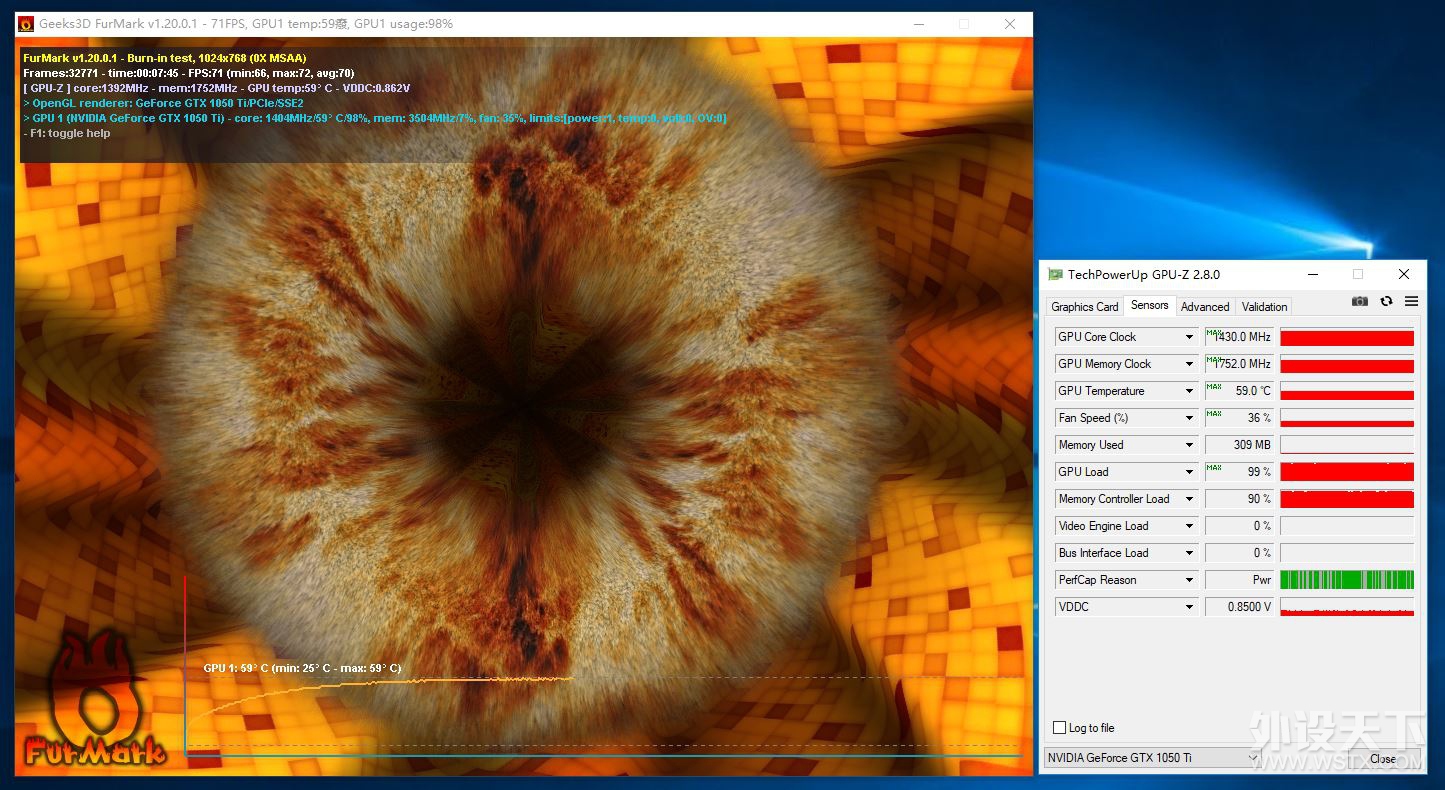Expand the GPU Memory Clock sensor dropdown
This screenshot has height=790, width=1445.
[x=1189, y=364]
